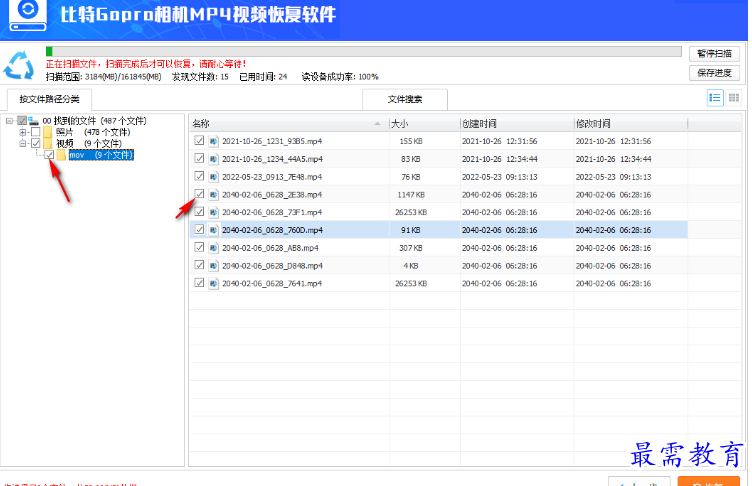Screen dimensions: 752x486
Task: Uncheck the 视频 folder checkbox
Action: pyautogui.click(x=35, y=143)
